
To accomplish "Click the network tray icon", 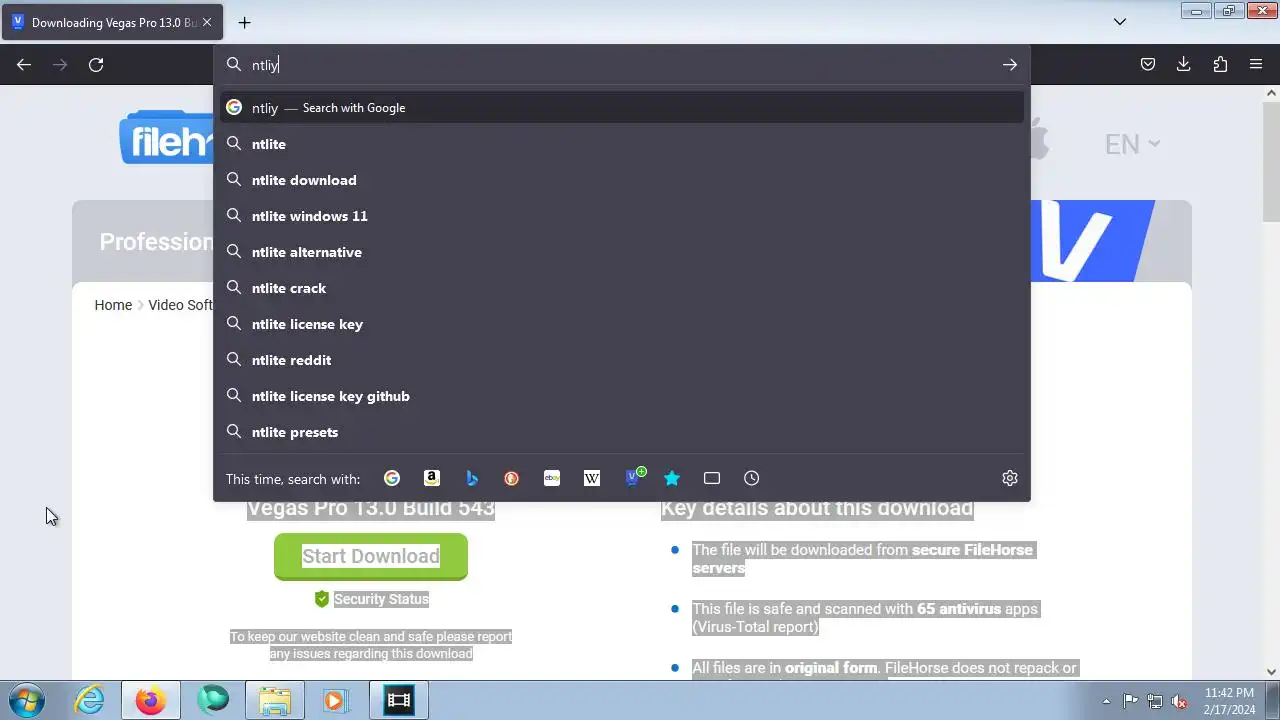I will click(1155, 701).
